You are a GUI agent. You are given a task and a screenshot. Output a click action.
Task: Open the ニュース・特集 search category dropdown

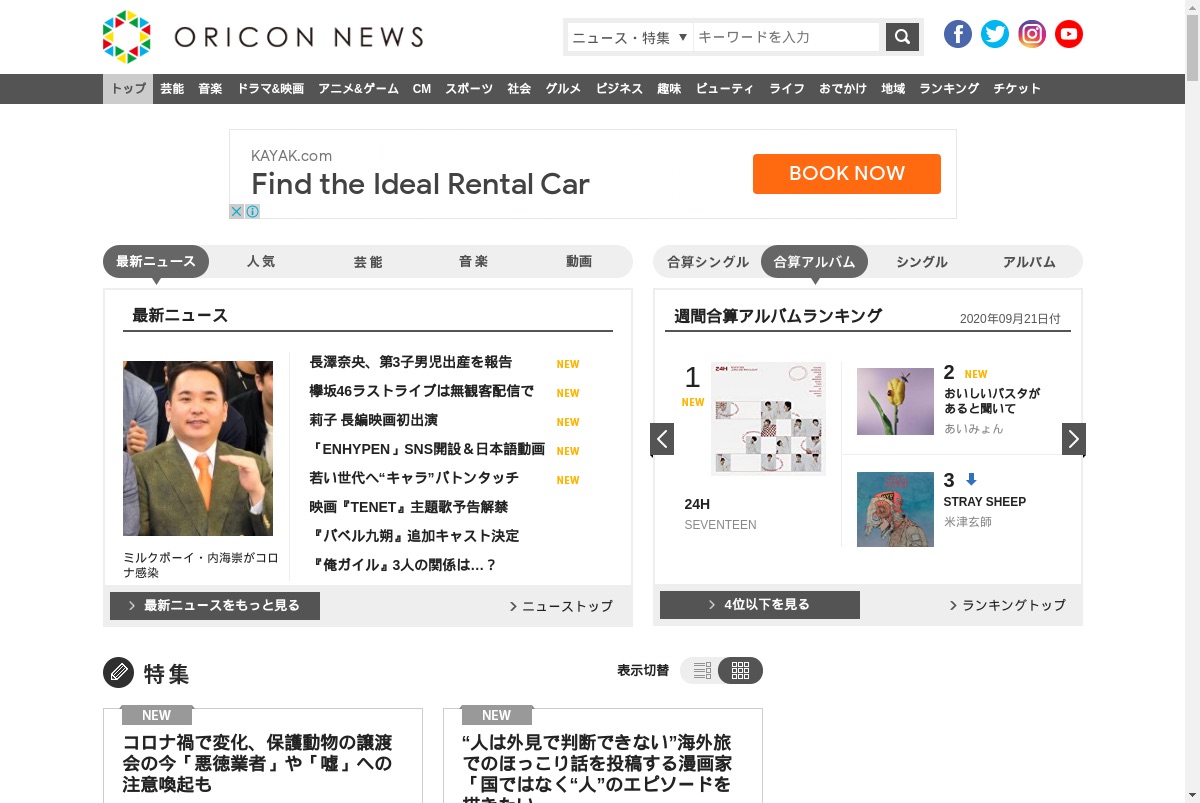click(630, 37)
